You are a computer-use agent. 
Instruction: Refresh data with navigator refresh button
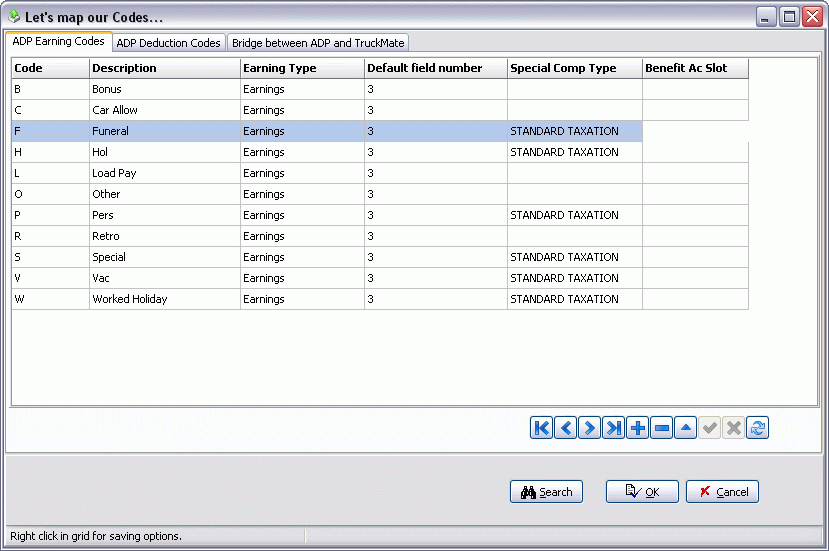tap(758, 428)
